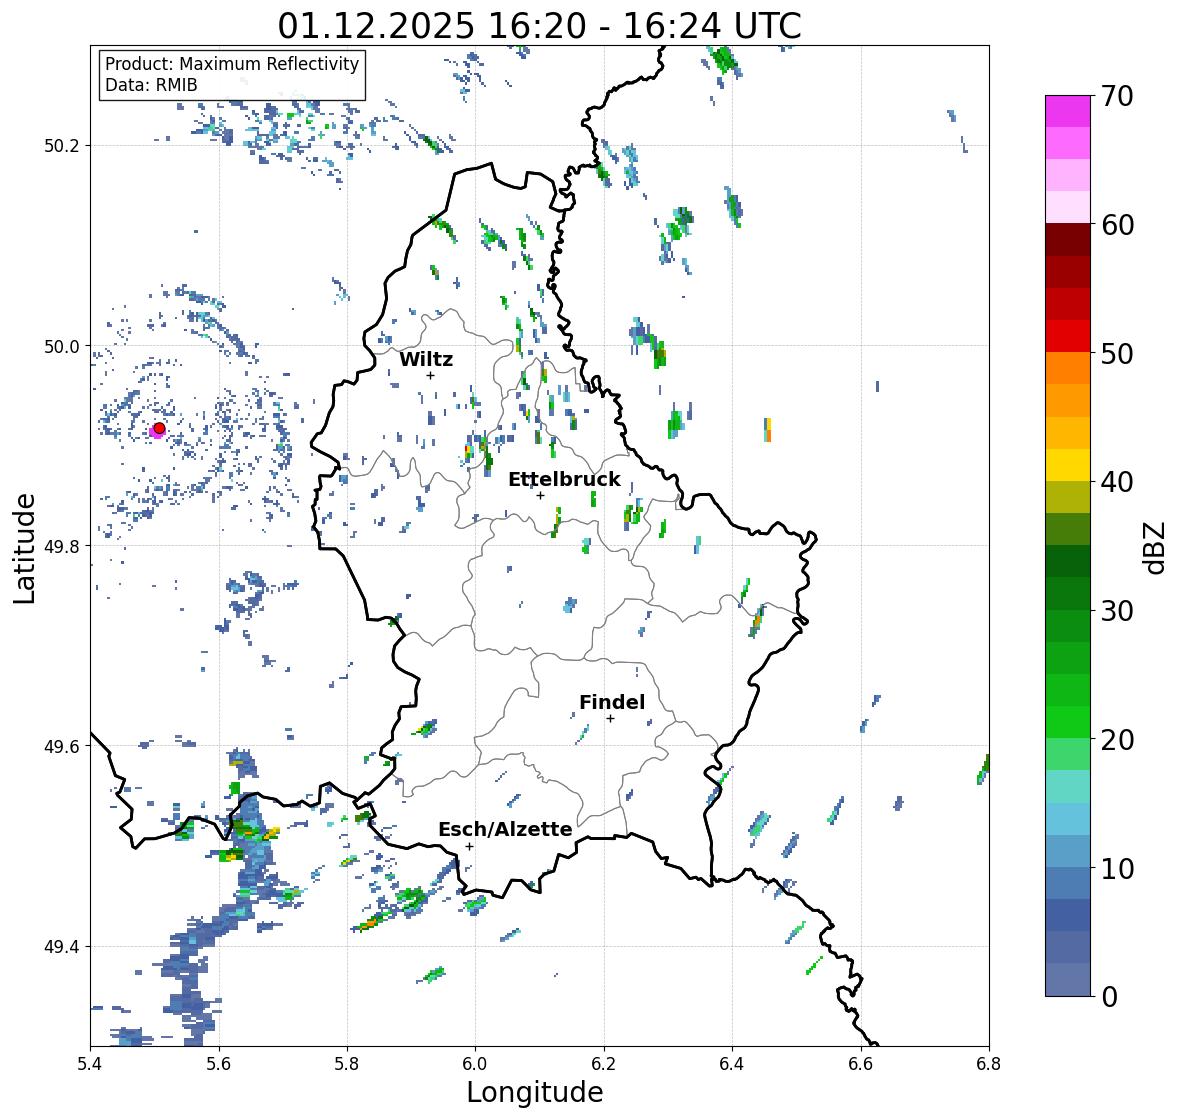Click the 6.0 longitude tick label
Screen dimensions: 1179x1117
[x=475, y=1064]
